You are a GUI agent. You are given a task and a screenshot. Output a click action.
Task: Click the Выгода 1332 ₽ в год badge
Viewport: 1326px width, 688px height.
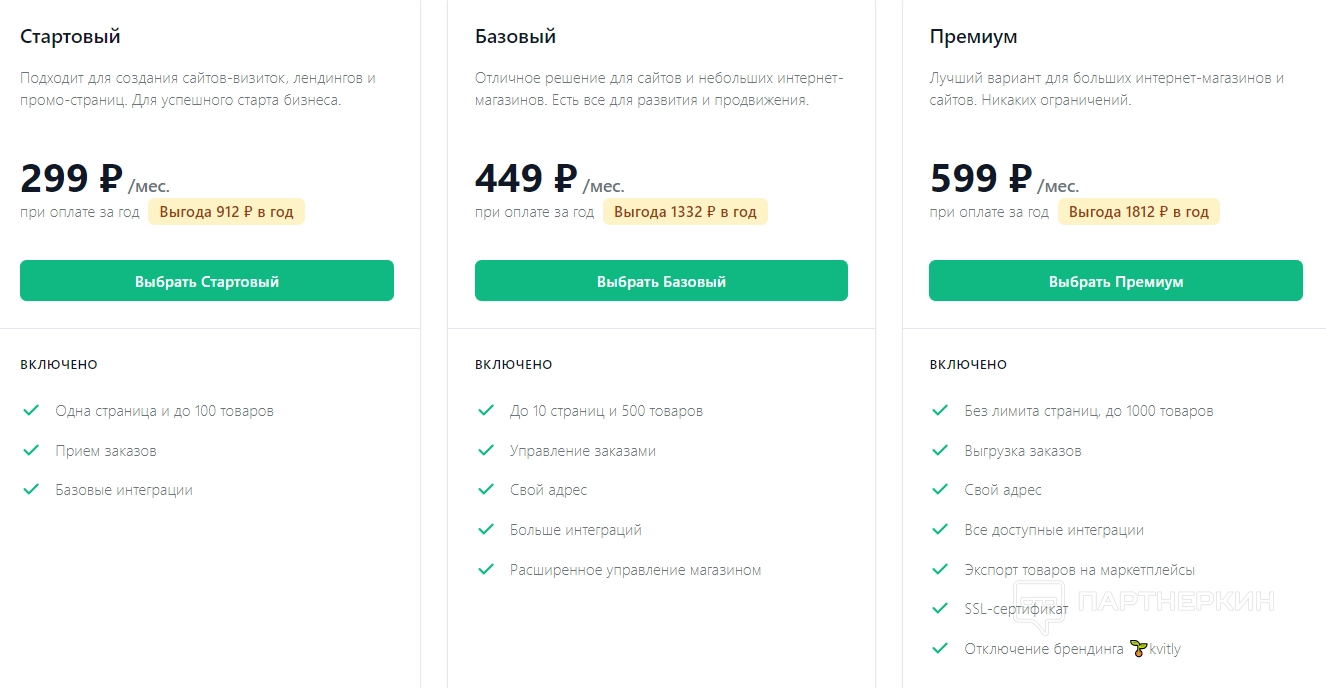(x=685, y=212)
